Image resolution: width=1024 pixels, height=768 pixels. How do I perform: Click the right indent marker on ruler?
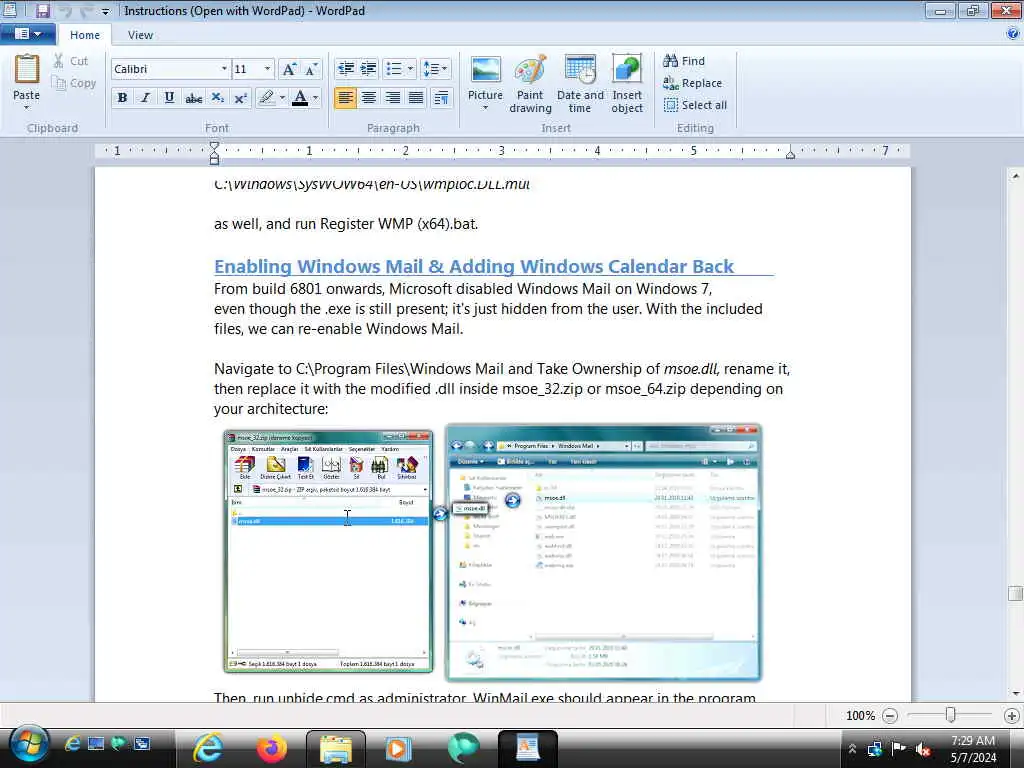click(790, 155)
